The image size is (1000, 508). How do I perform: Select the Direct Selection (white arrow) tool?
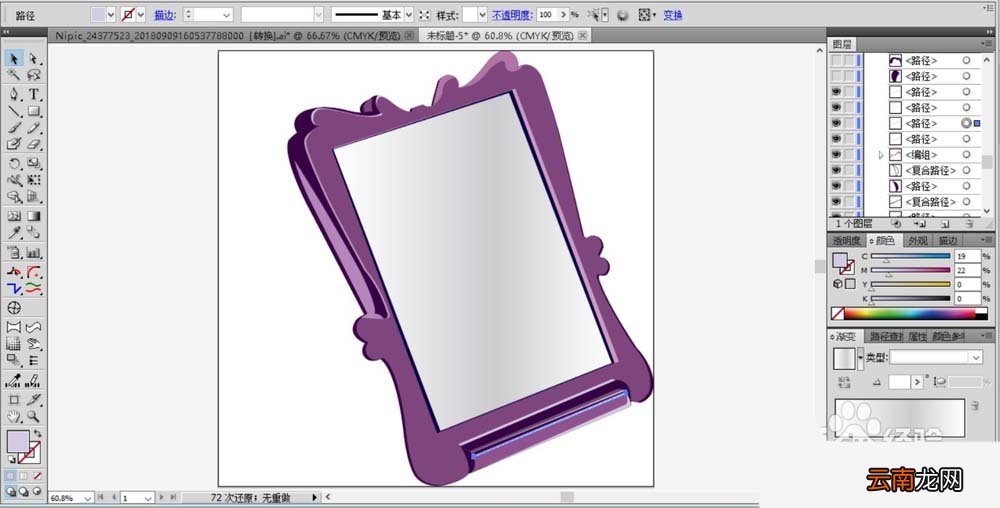34,59
